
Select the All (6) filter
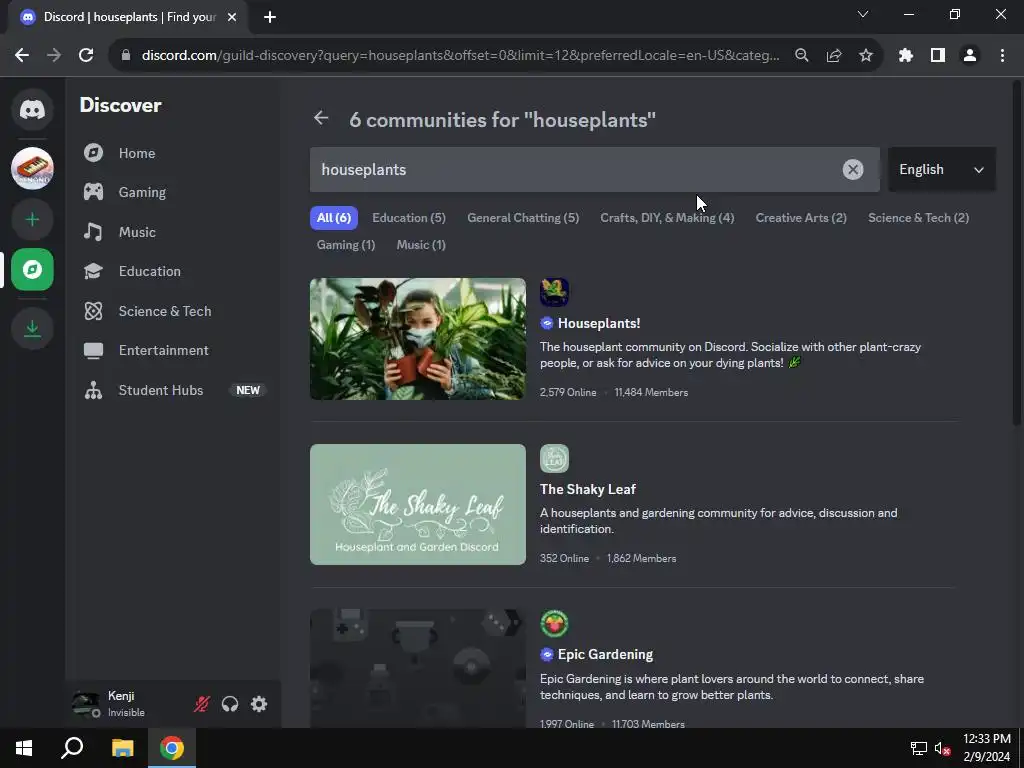tap(334, 217)
